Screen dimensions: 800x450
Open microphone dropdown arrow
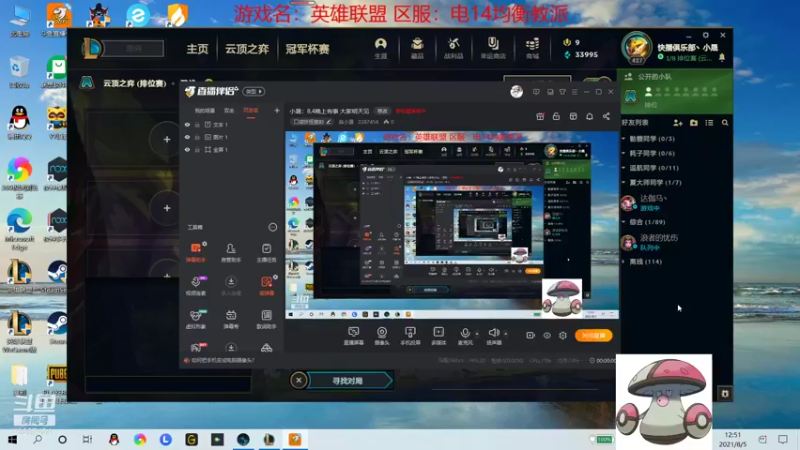coord(477,334)
